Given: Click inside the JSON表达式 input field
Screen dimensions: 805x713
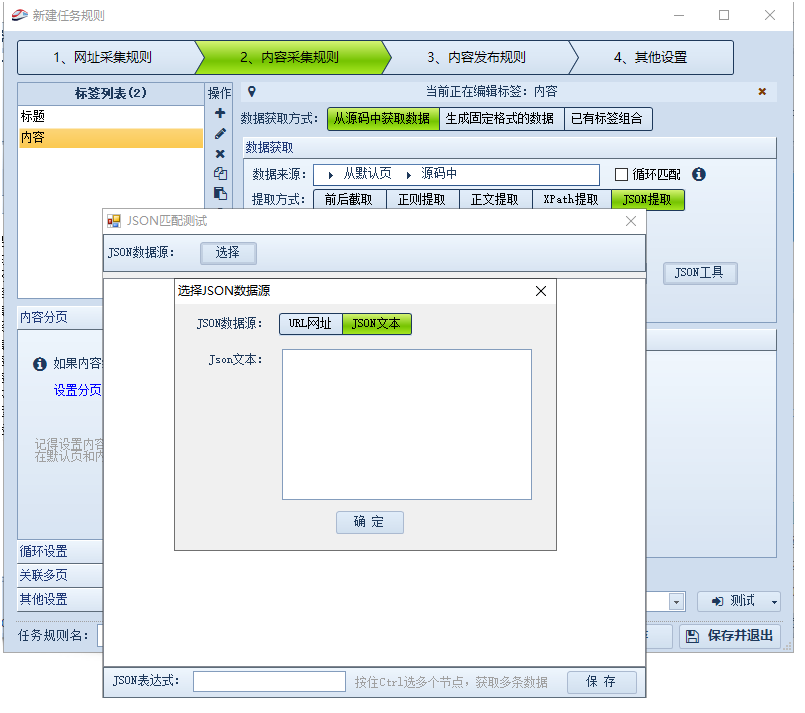Looking at the screenshot, I should click(268, 681).
